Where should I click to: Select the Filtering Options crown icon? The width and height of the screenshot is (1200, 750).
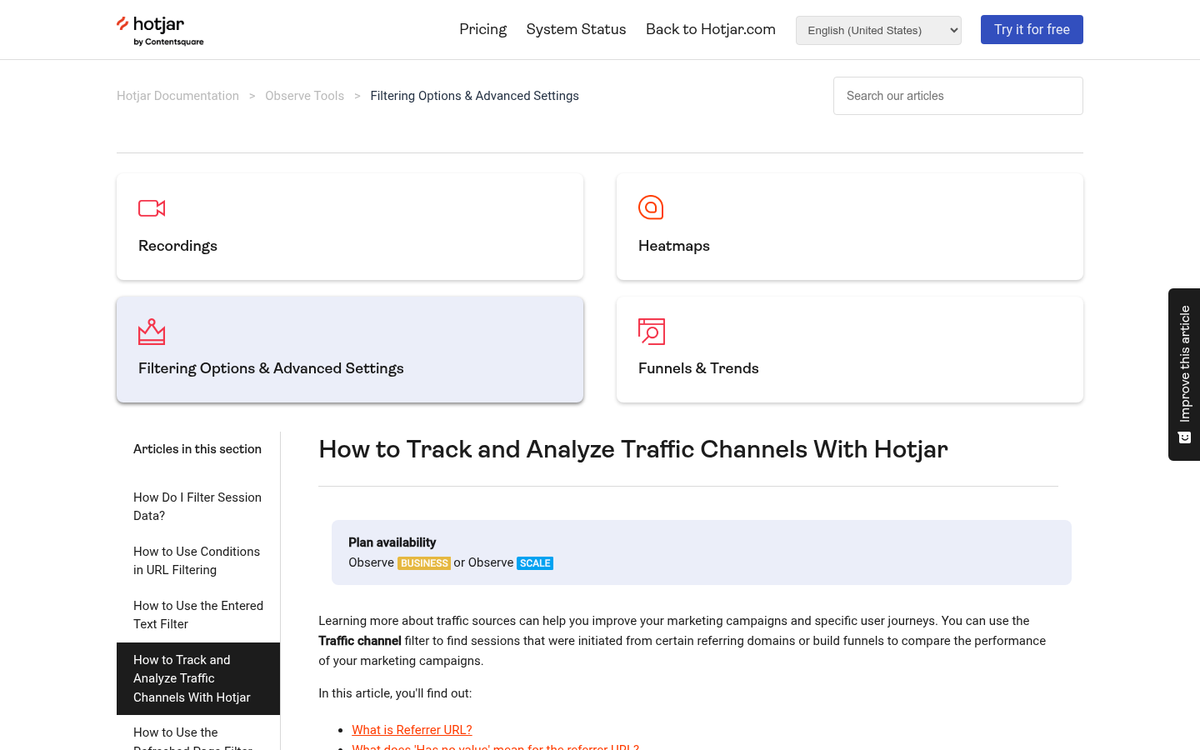[x=151, y=331]
